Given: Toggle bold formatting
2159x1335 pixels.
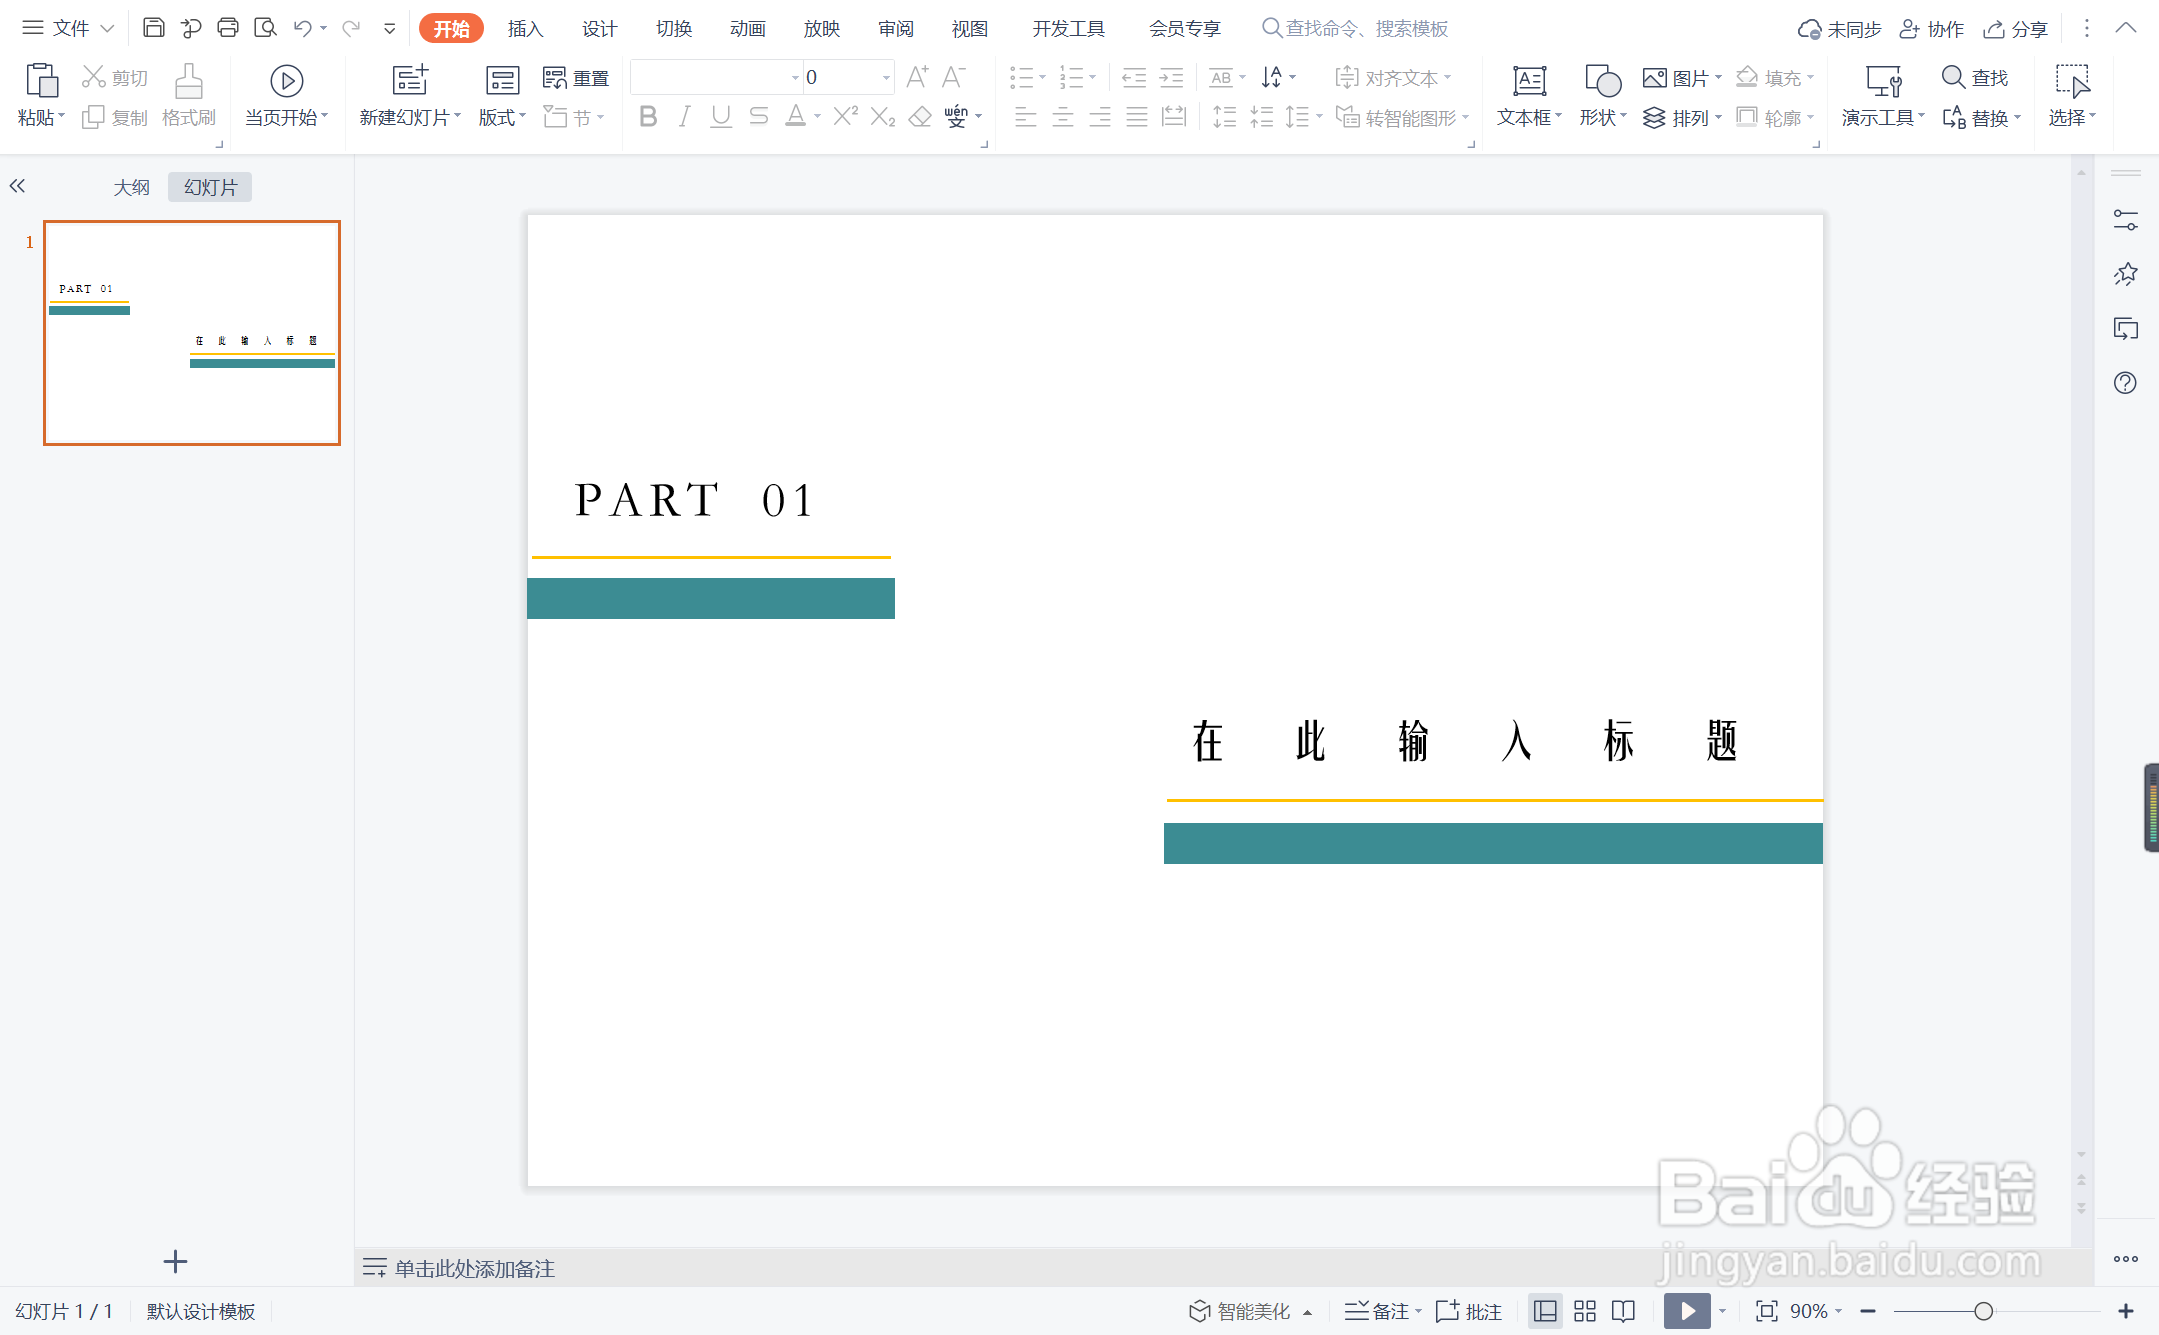Looking at the screenshot, I should pos(648,117).
